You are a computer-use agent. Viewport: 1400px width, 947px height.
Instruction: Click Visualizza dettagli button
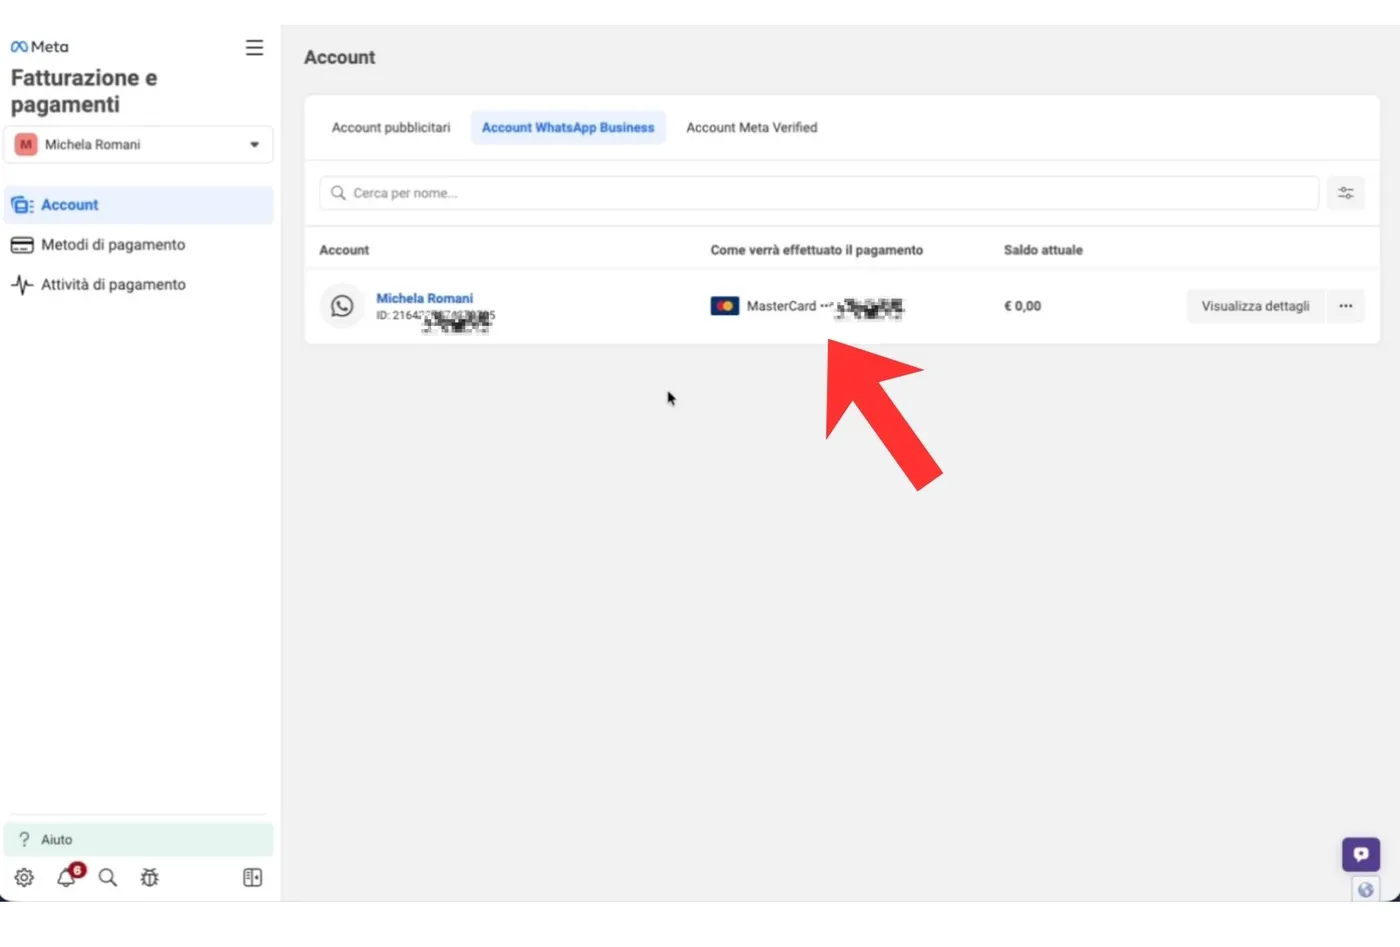click(x=1255, y=306)
